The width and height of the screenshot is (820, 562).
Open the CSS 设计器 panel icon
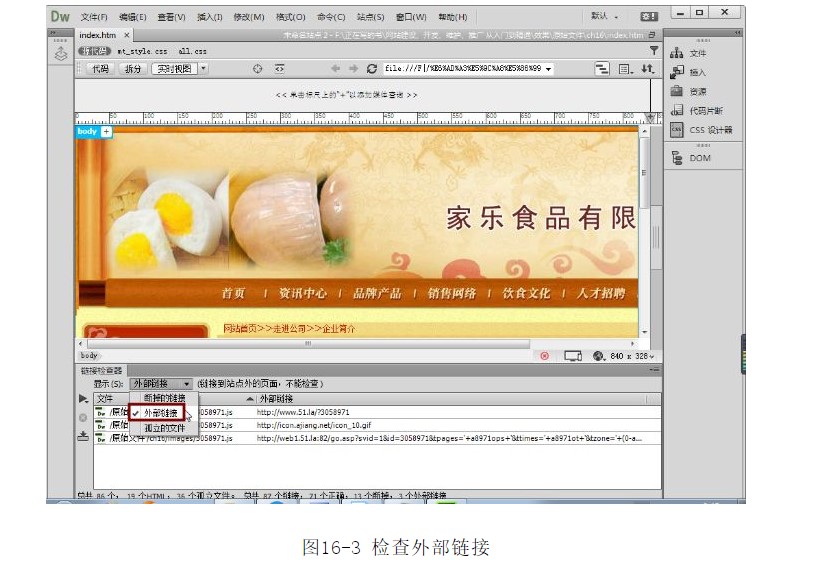click(x=677, y=129)
